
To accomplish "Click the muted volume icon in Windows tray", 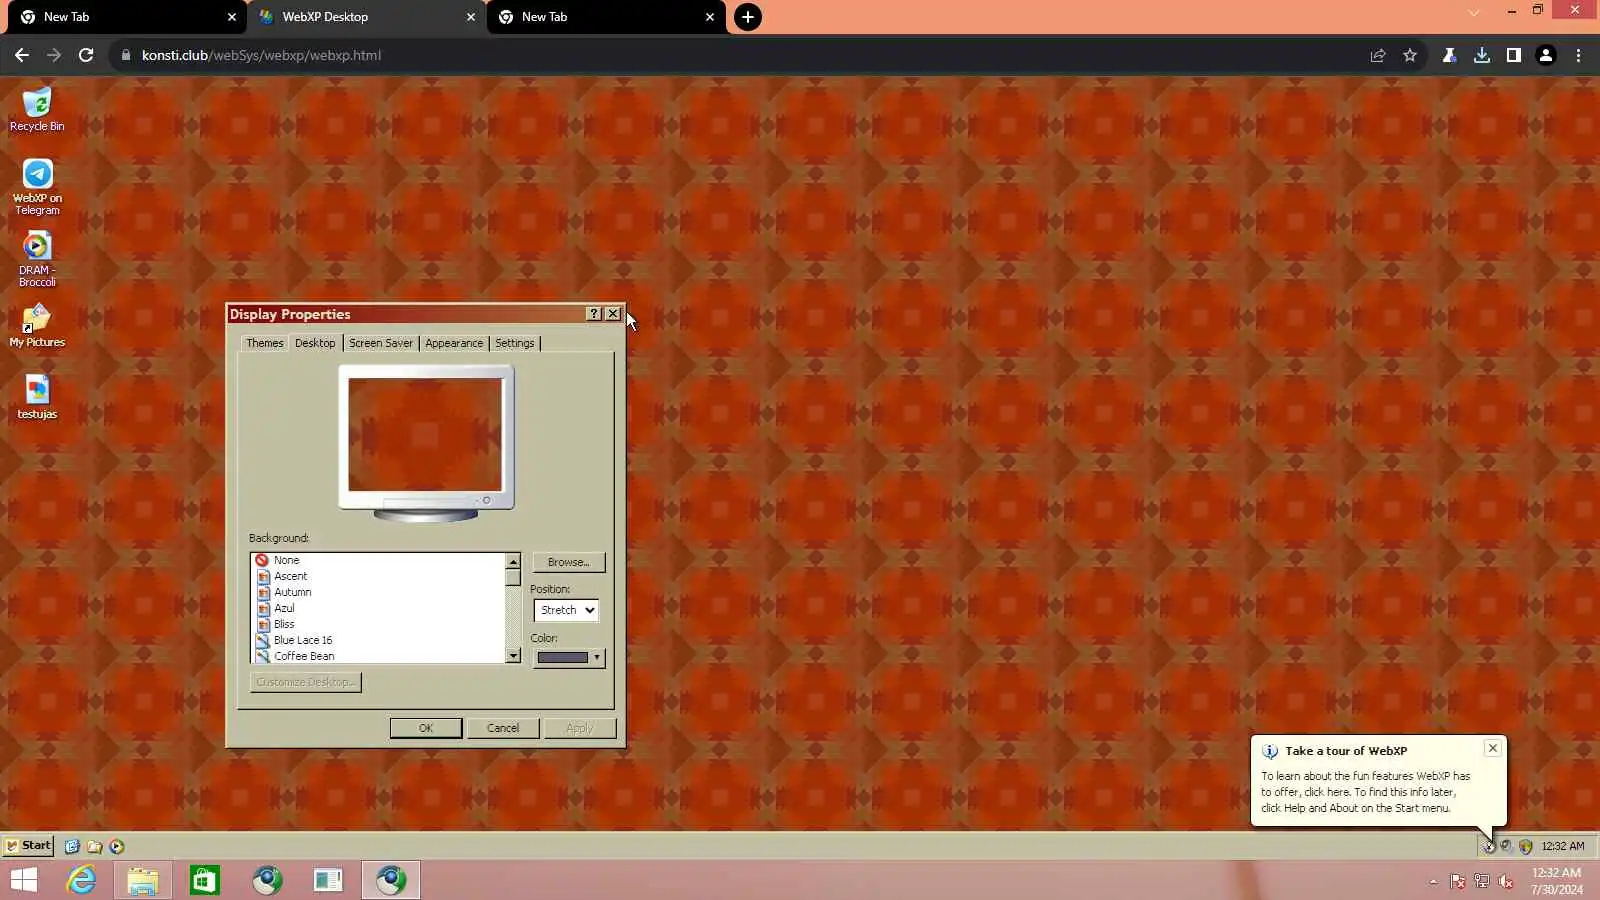I will click(x=1506, y=881).
